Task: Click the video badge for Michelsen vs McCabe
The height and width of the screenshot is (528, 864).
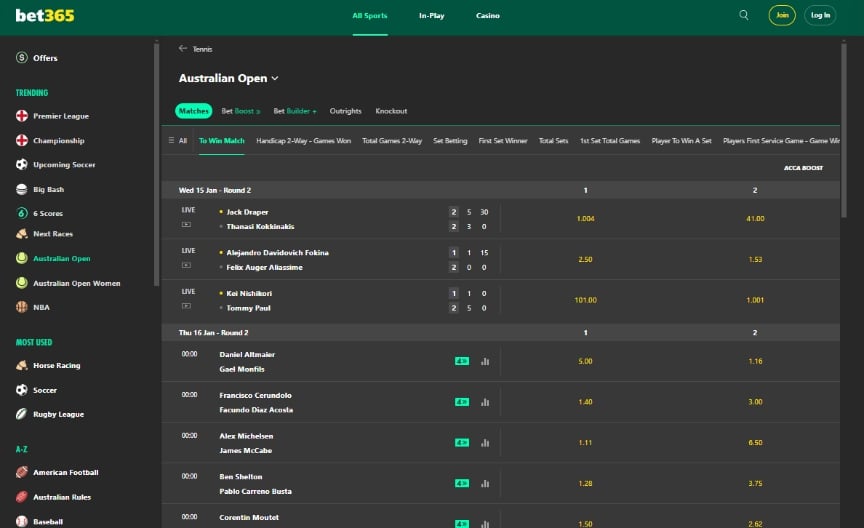Action: [462, 443]
